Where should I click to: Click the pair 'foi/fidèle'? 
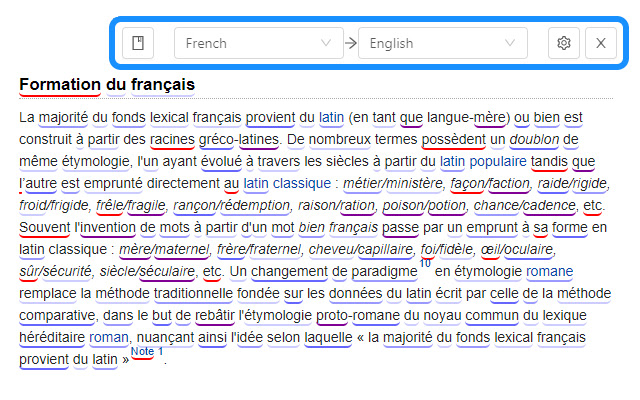tap(447, 250)
